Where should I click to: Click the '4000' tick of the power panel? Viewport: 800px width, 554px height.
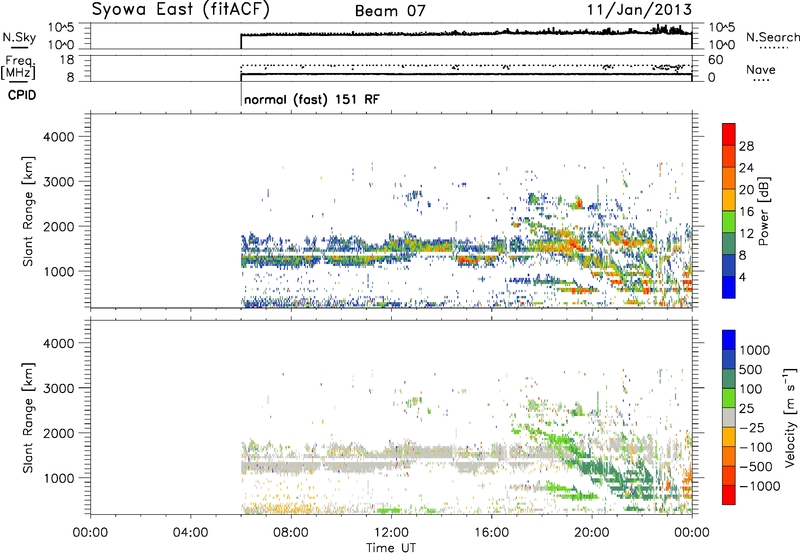coord(59,137)
